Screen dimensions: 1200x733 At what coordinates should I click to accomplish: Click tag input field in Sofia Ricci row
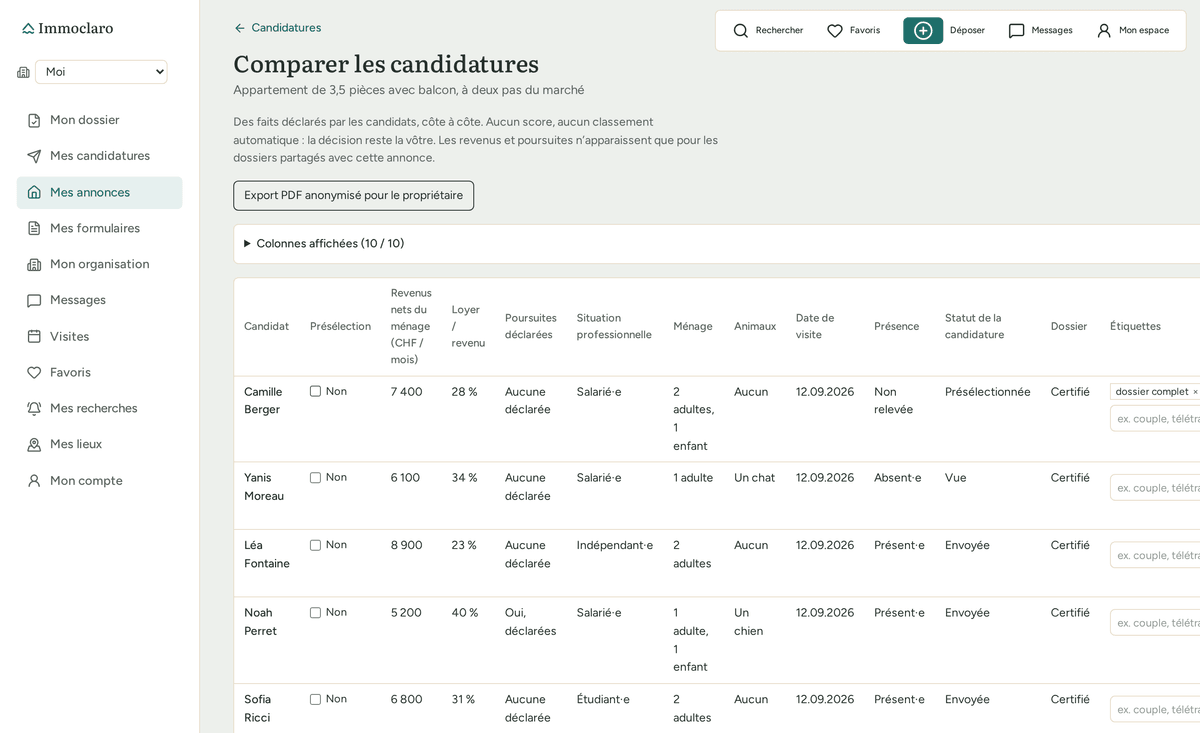coord(1155,710)
